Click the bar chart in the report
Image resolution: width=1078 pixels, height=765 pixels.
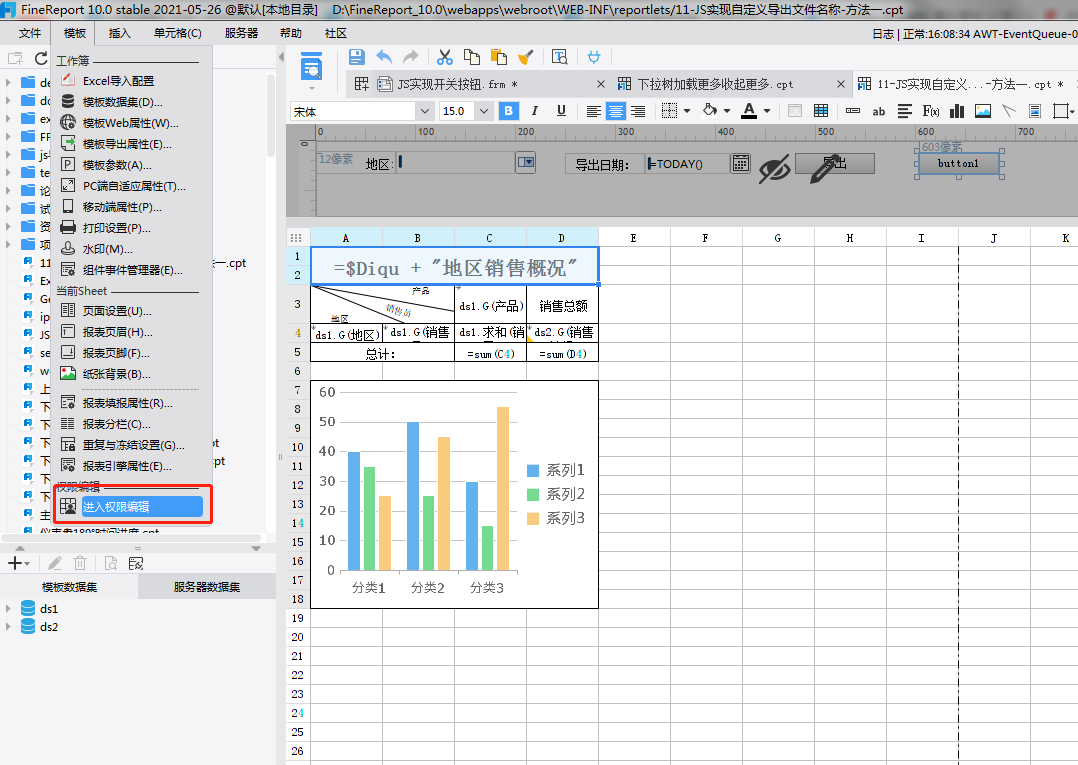click(454, 494)
